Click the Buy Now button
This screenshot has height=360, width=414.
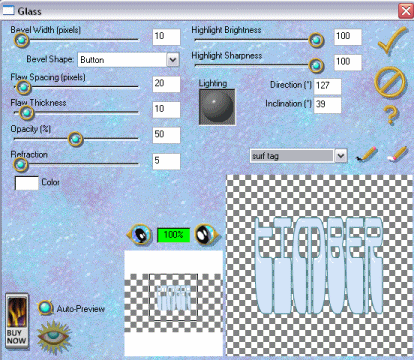[x=17, y=321]
